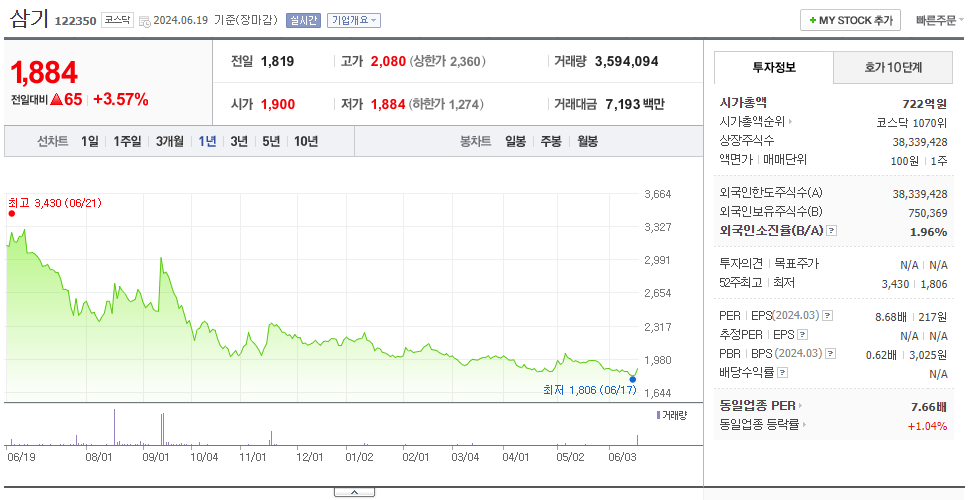Click the 전일 value 1,819
Viewport: 968px width, 500px height.
[x=277, y=61]
